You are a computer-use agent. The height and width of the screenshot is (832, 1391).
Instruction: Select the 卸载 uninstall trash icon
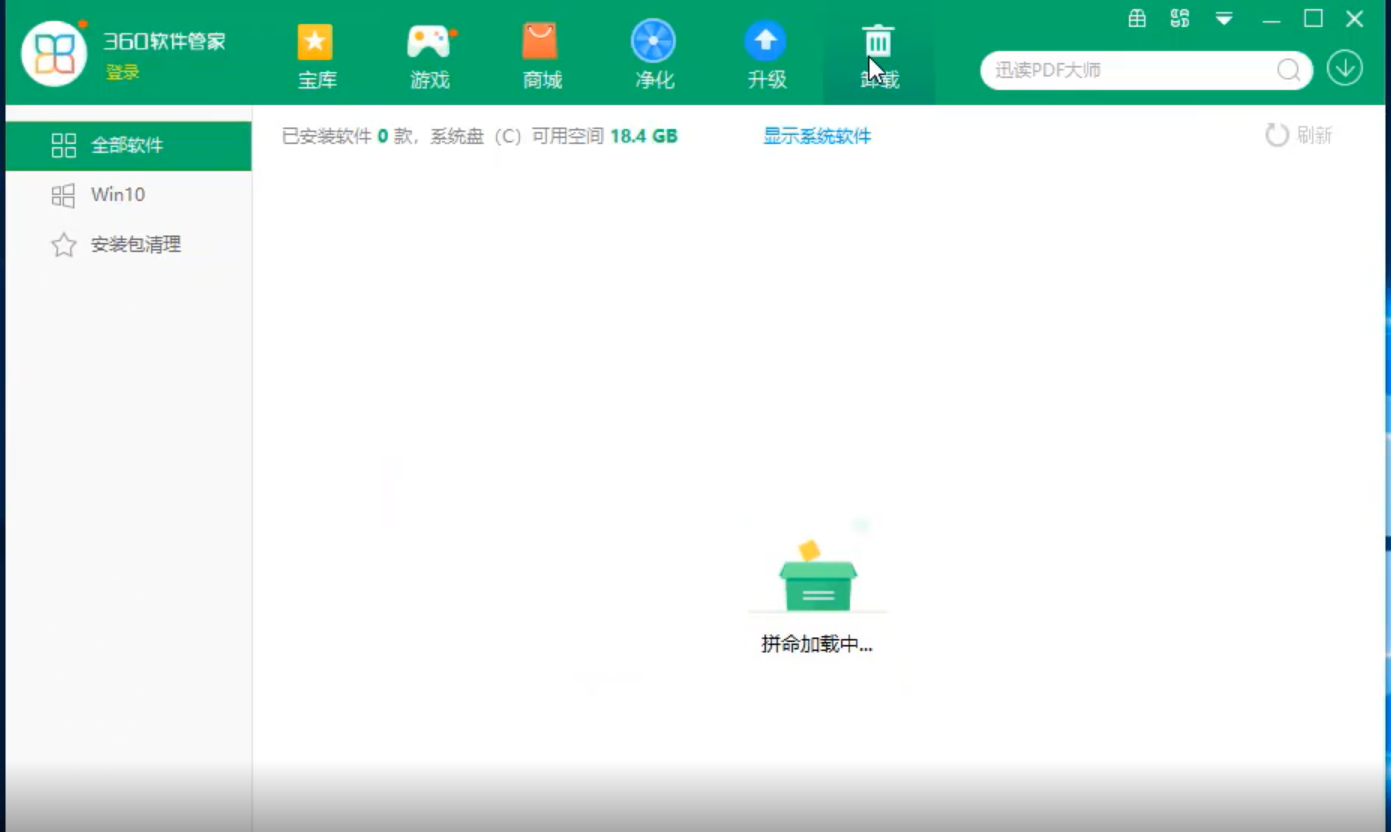coord(877,45)
